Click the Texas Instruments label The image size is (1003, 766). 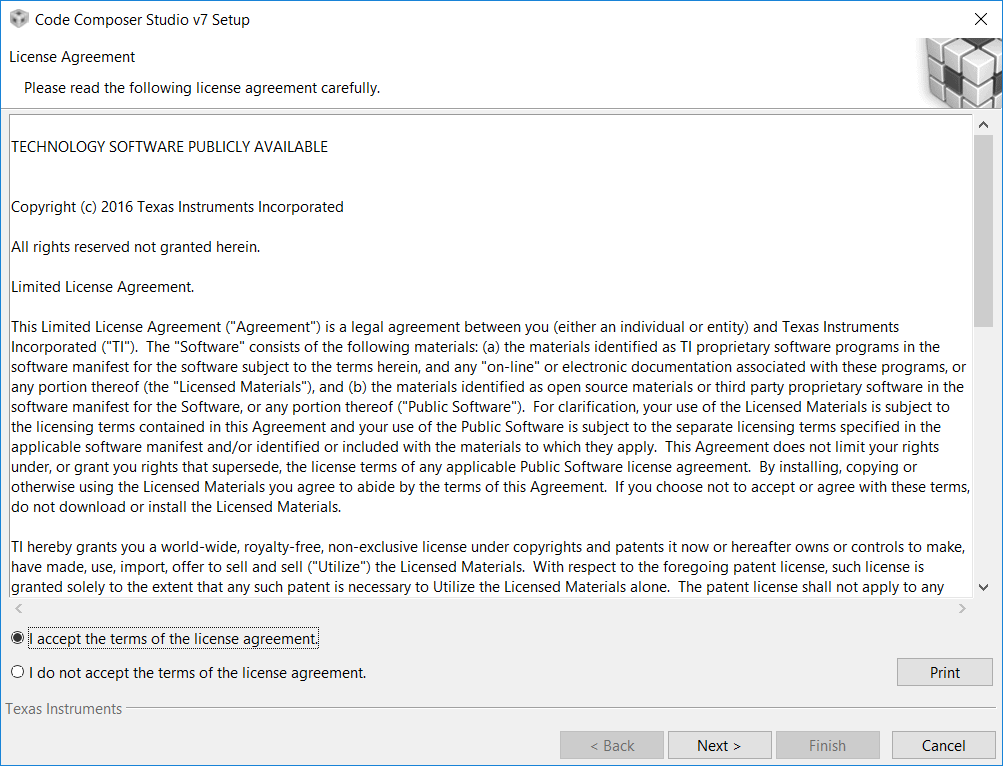tap(62, 708)
